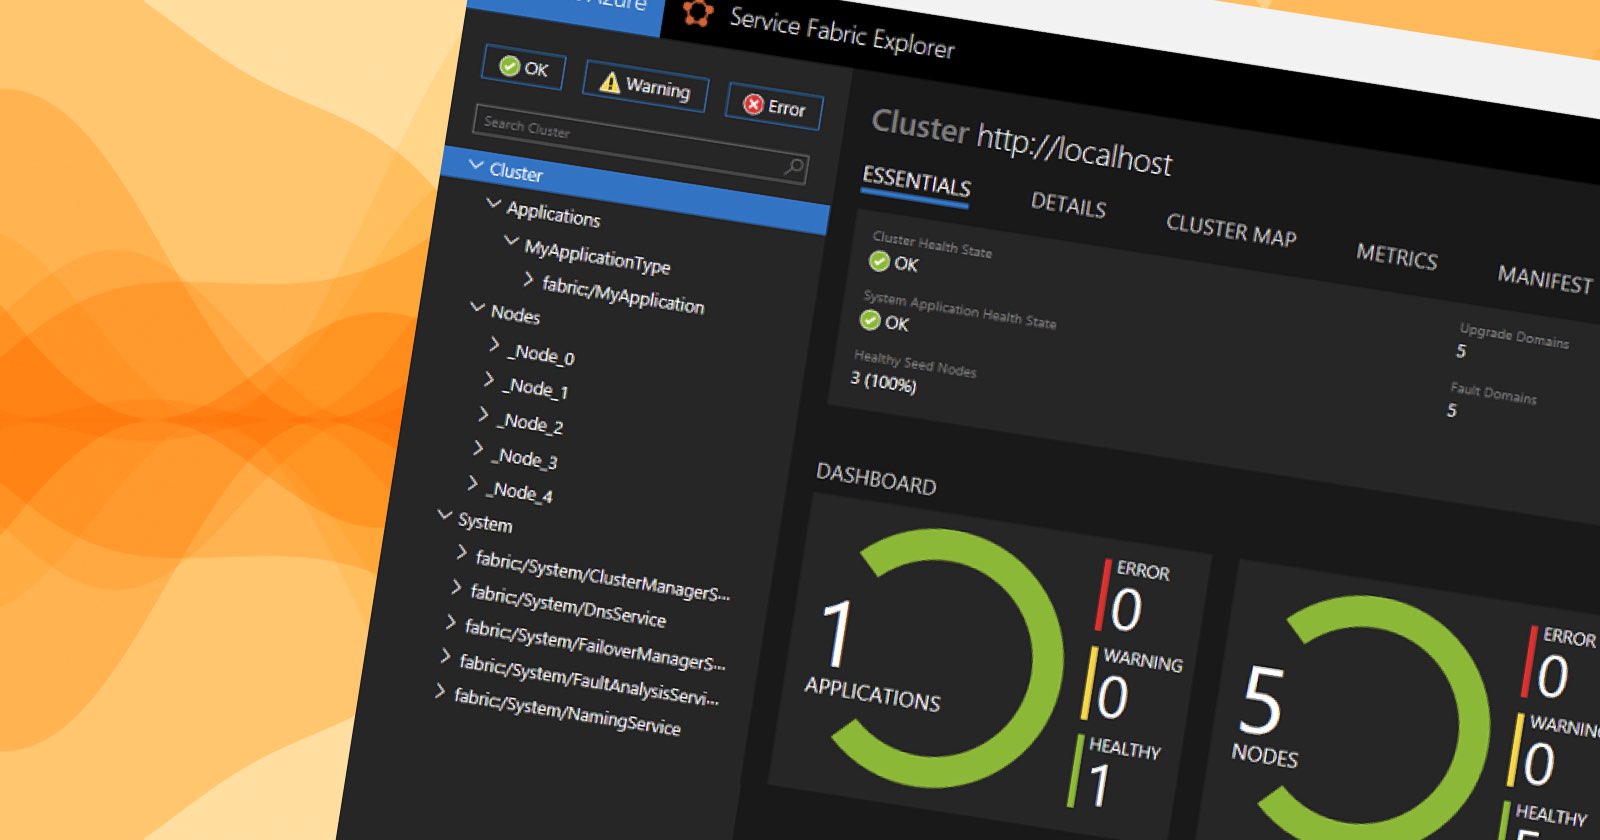The height and width of the screenshot is (840, 1600).
Task: Click the Cluster Health State OK icon
Action: (x=879, y=261)
